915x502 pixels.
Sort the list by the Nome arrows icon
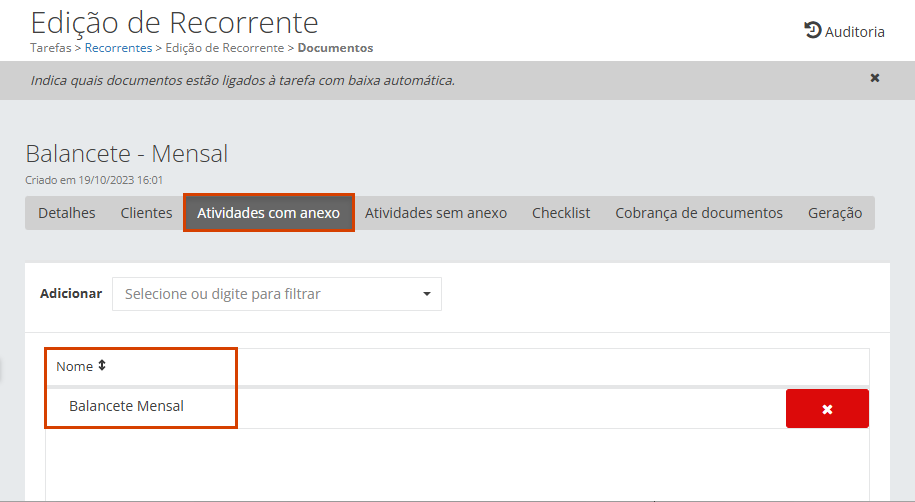tap(102, 366)
